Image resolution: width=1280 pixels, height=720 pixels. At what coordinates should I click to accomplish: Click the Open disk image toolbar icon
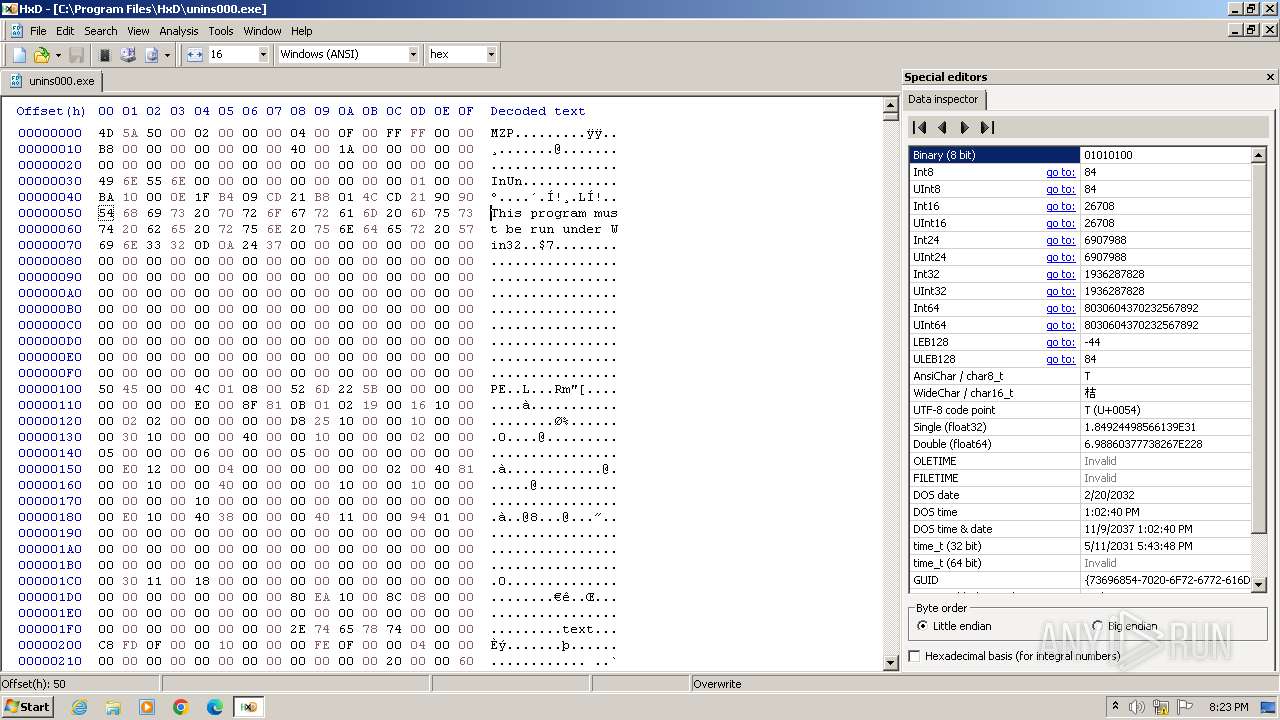[151, 55]
